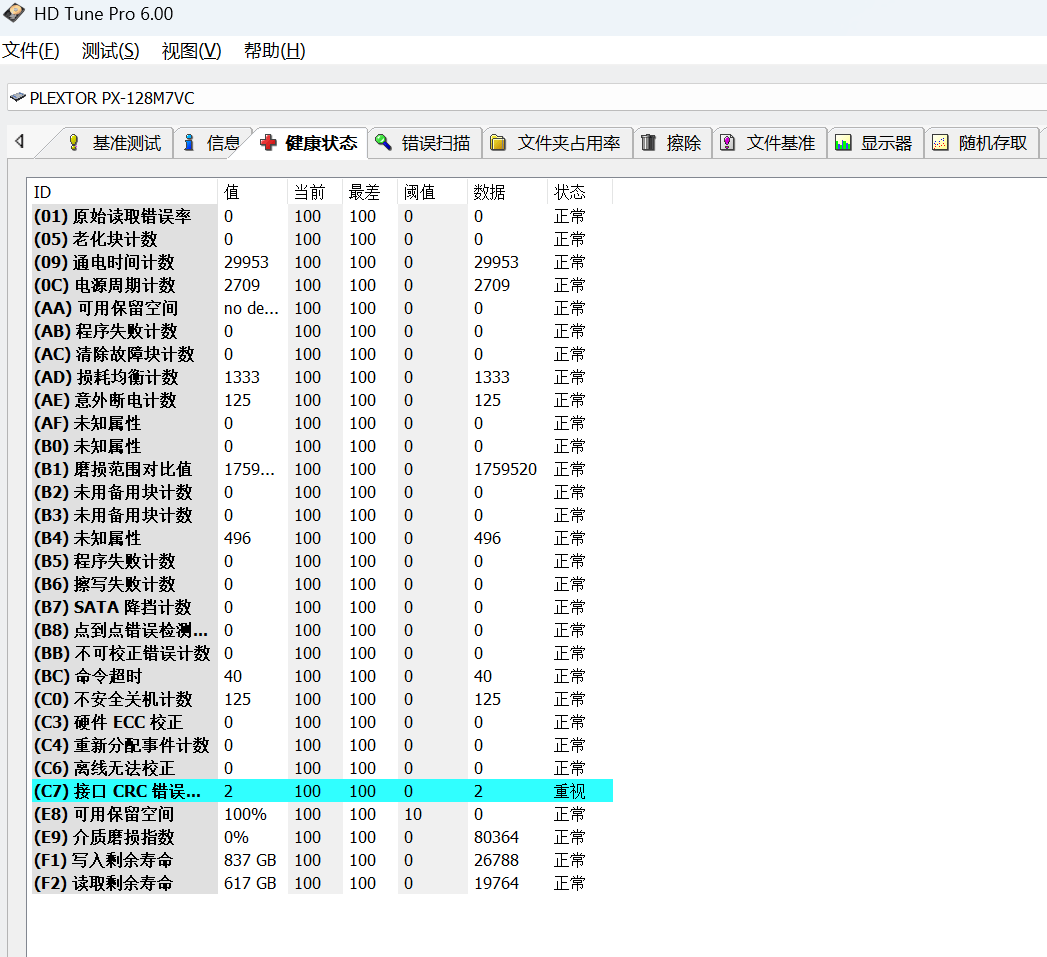
Task: Click the red cross health icon
Action: point(268,142)
